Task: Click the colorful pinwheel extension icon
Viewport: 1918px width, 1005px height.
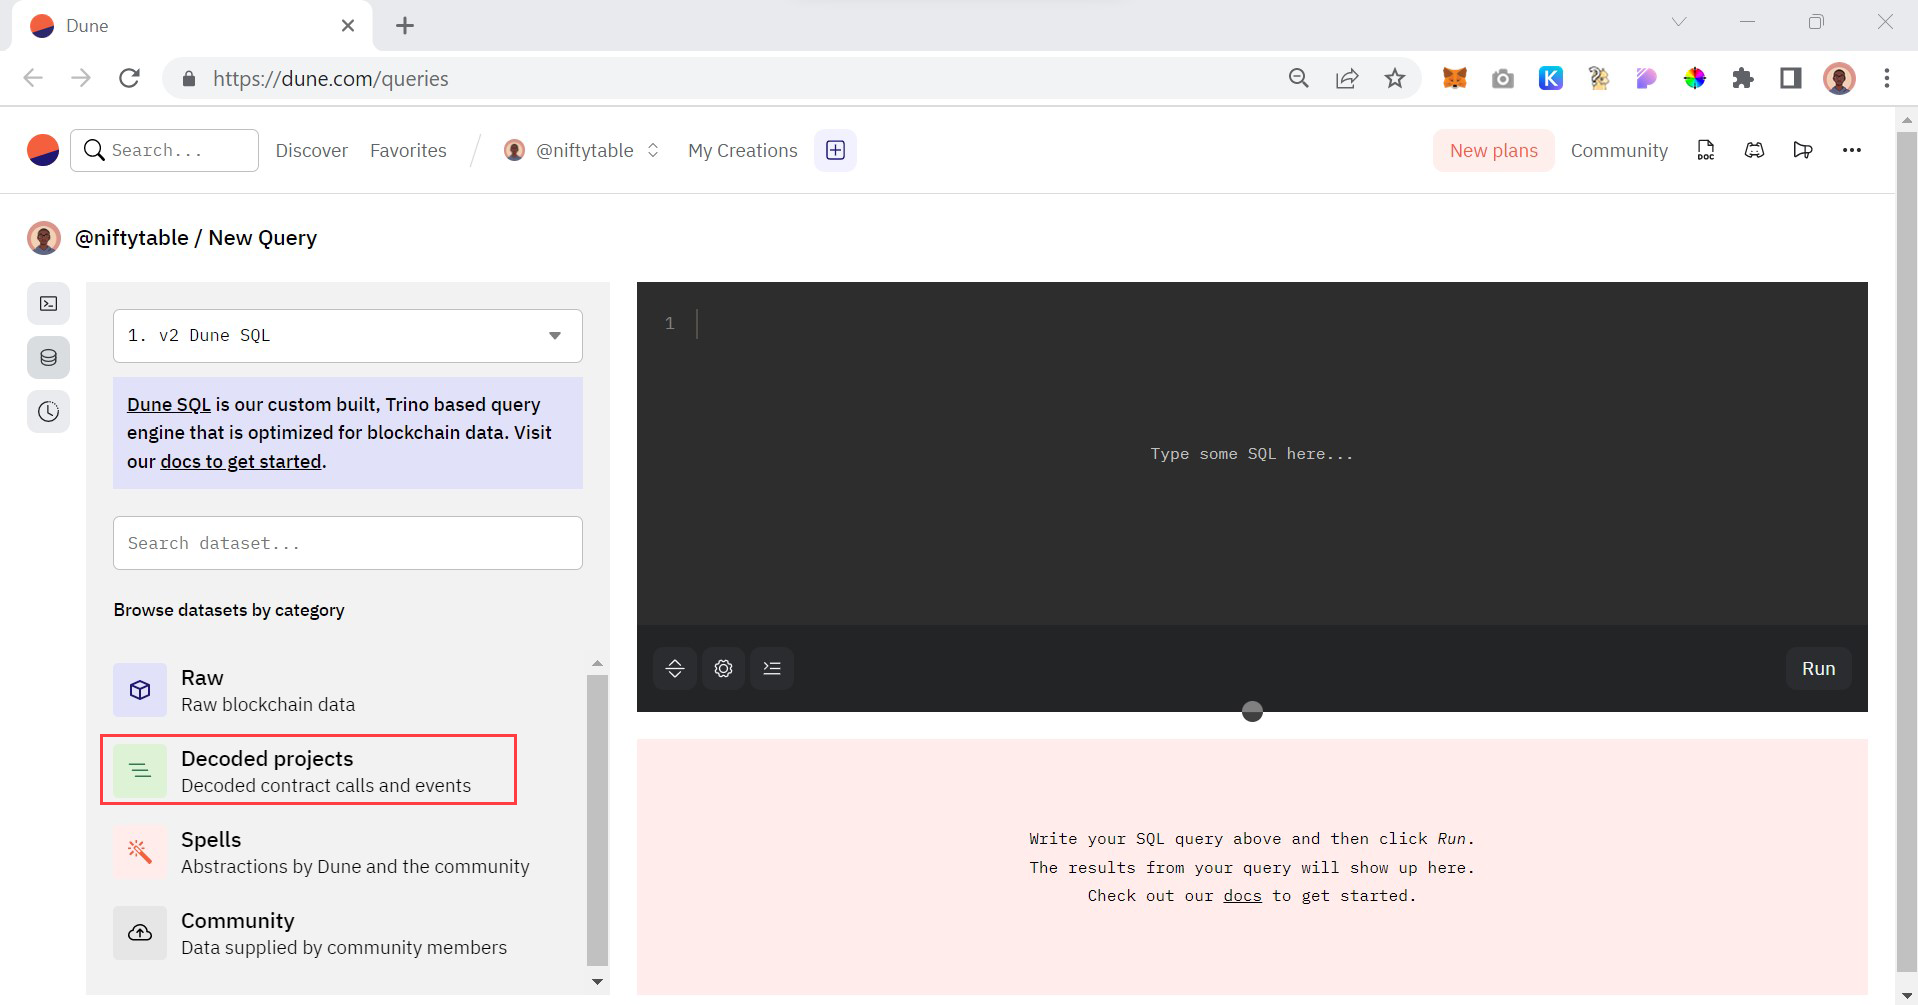Action: (x=1695, y=78)
